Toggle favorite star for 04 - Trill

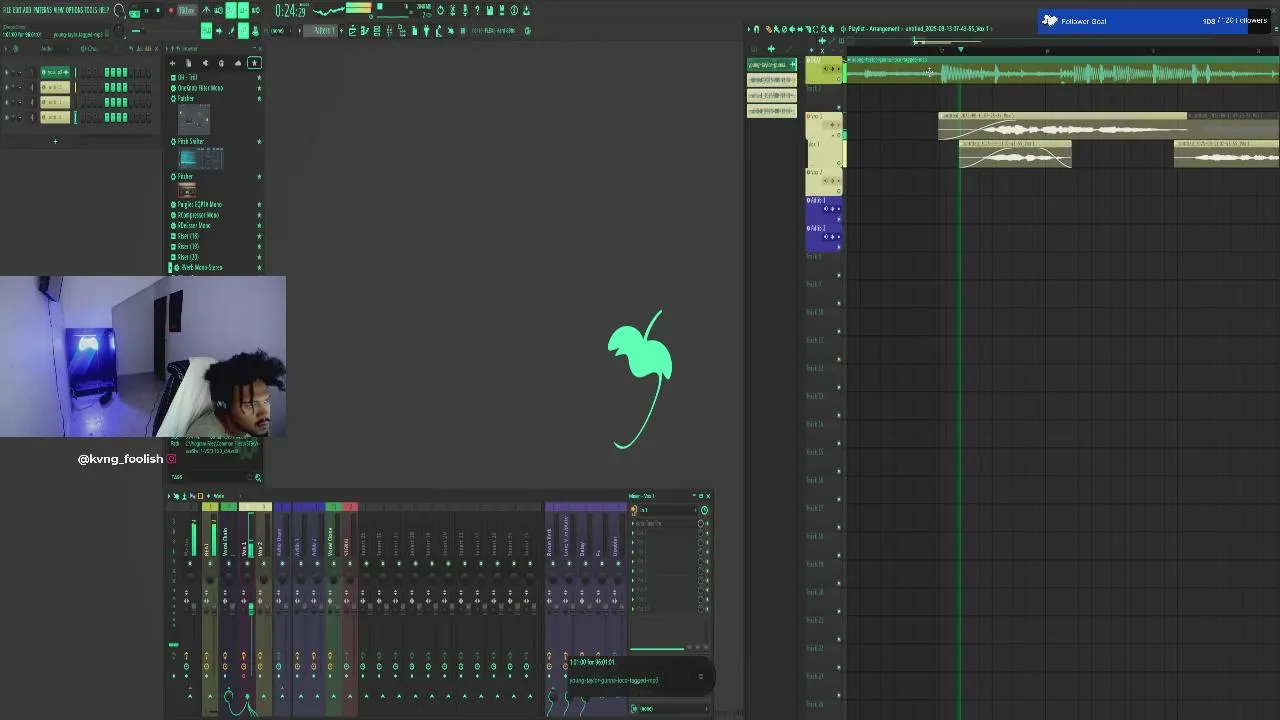pyautogui.click(x=259, y=77)
